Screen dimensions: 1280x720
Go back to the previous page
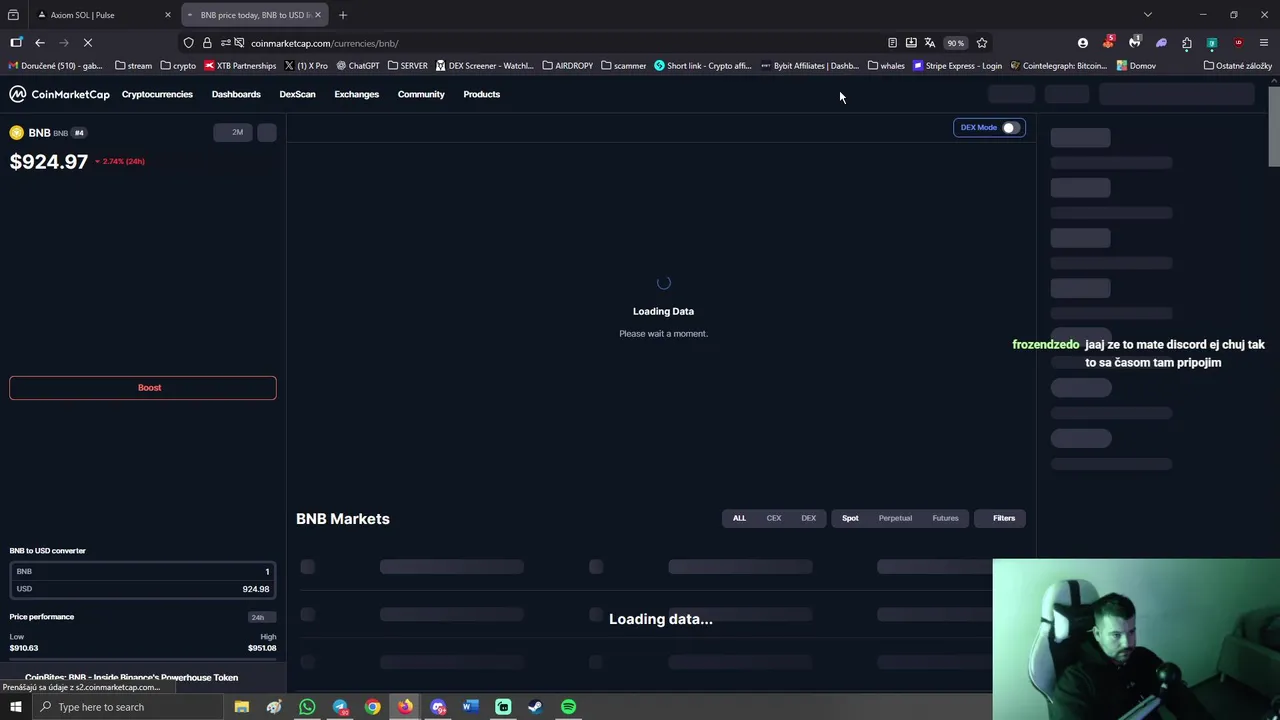[x=40, y=43]
